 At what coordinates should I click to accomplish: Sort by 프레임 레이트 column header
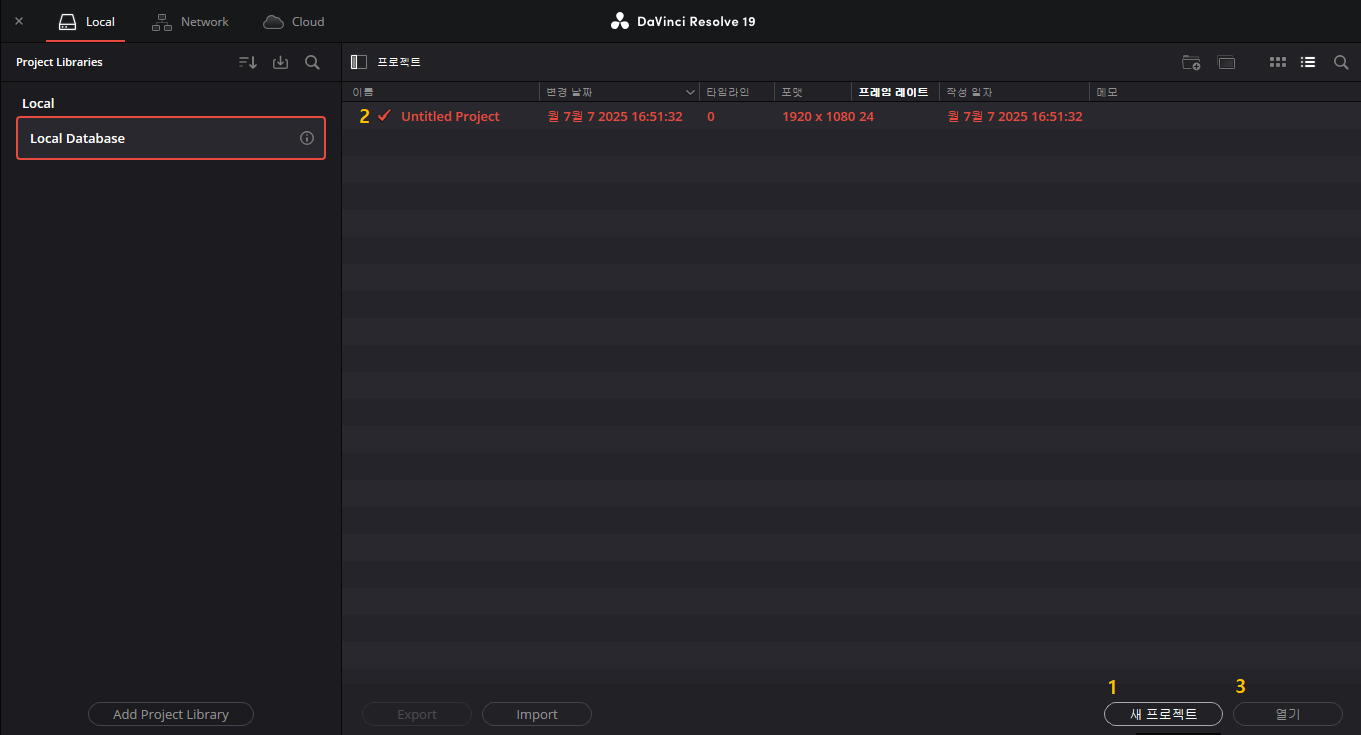(894, 92)
